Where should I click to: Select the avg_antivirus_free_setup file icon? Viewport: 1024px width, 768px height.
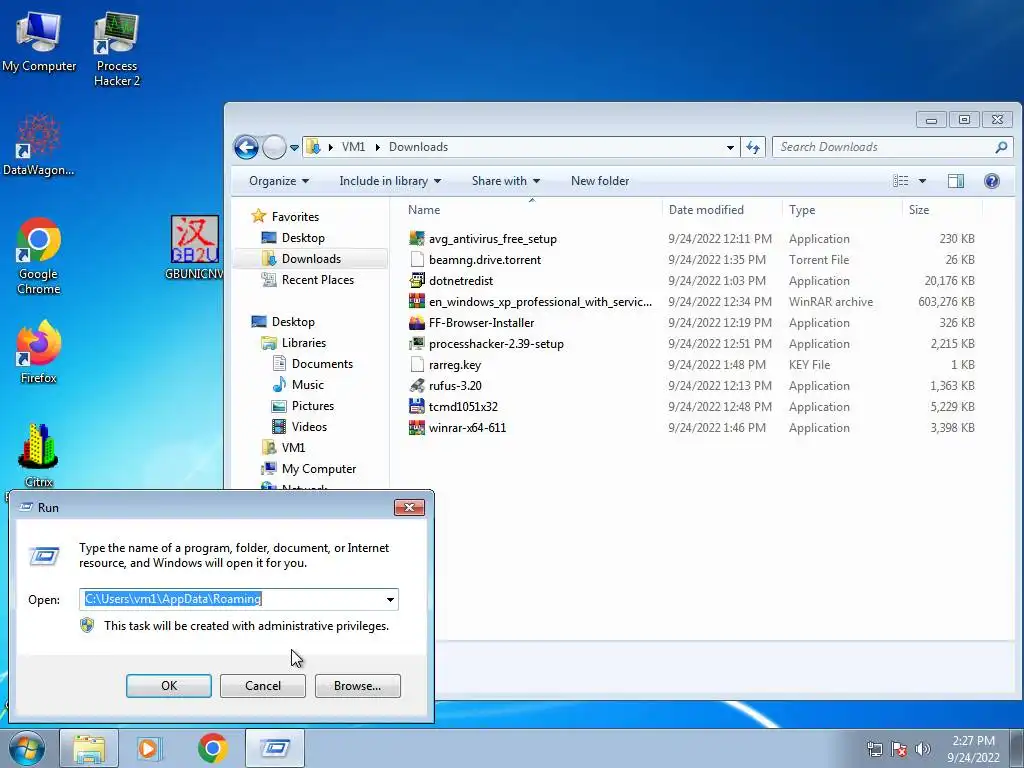pos(417,238)
